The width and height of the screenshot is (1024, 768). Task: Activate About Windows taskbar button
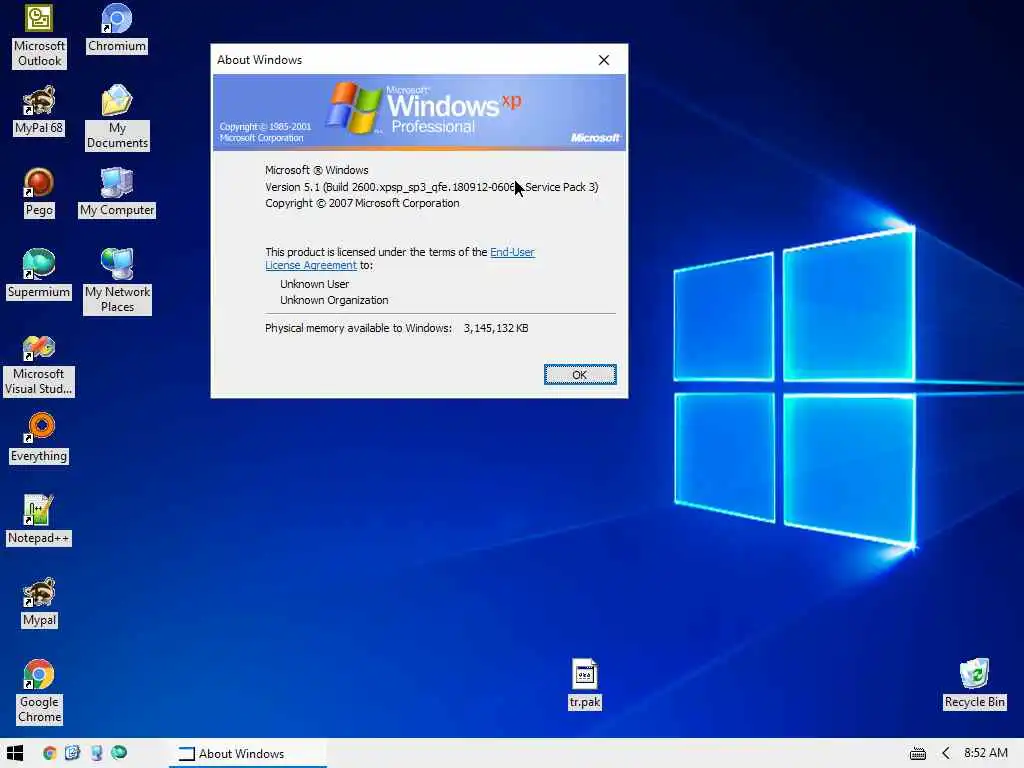(x=248, y=754)
